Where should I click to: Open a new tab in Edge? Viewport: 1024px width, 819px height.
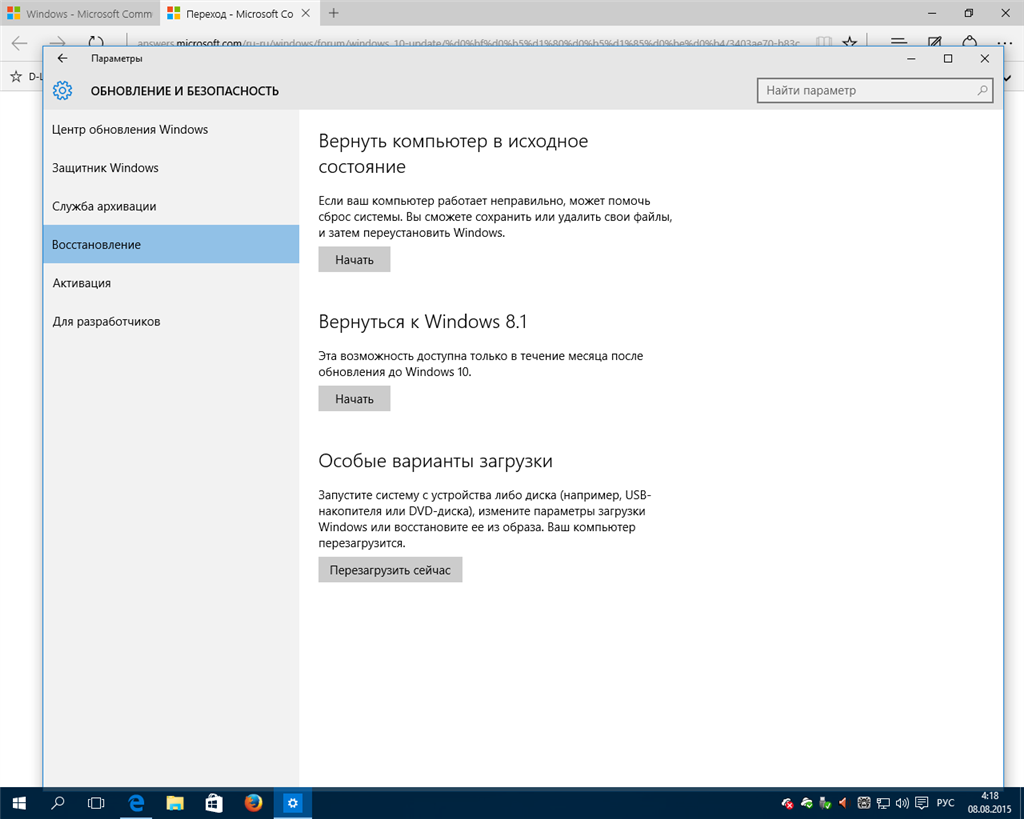(334, 13)
